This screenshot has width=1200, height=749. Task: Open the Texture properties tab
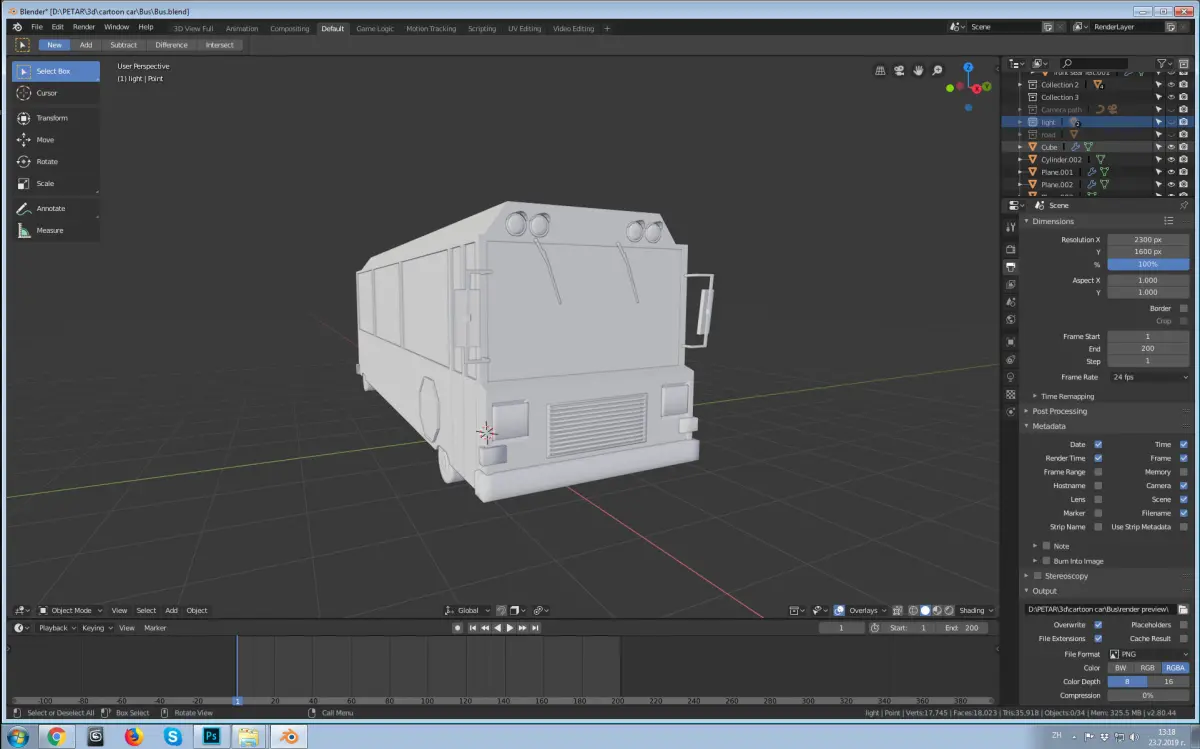(1011, 394)
